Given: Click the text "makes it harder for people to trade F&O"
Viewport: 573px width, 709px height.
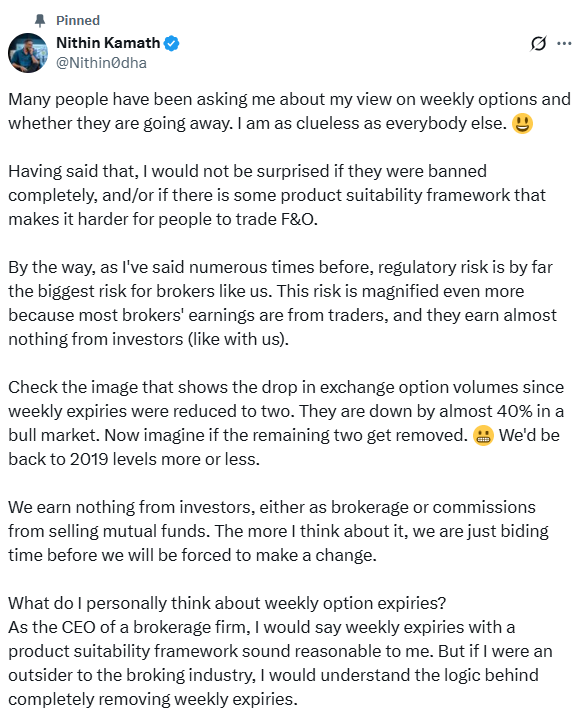Looking at the screenshot, I should [x=163, y=219].
